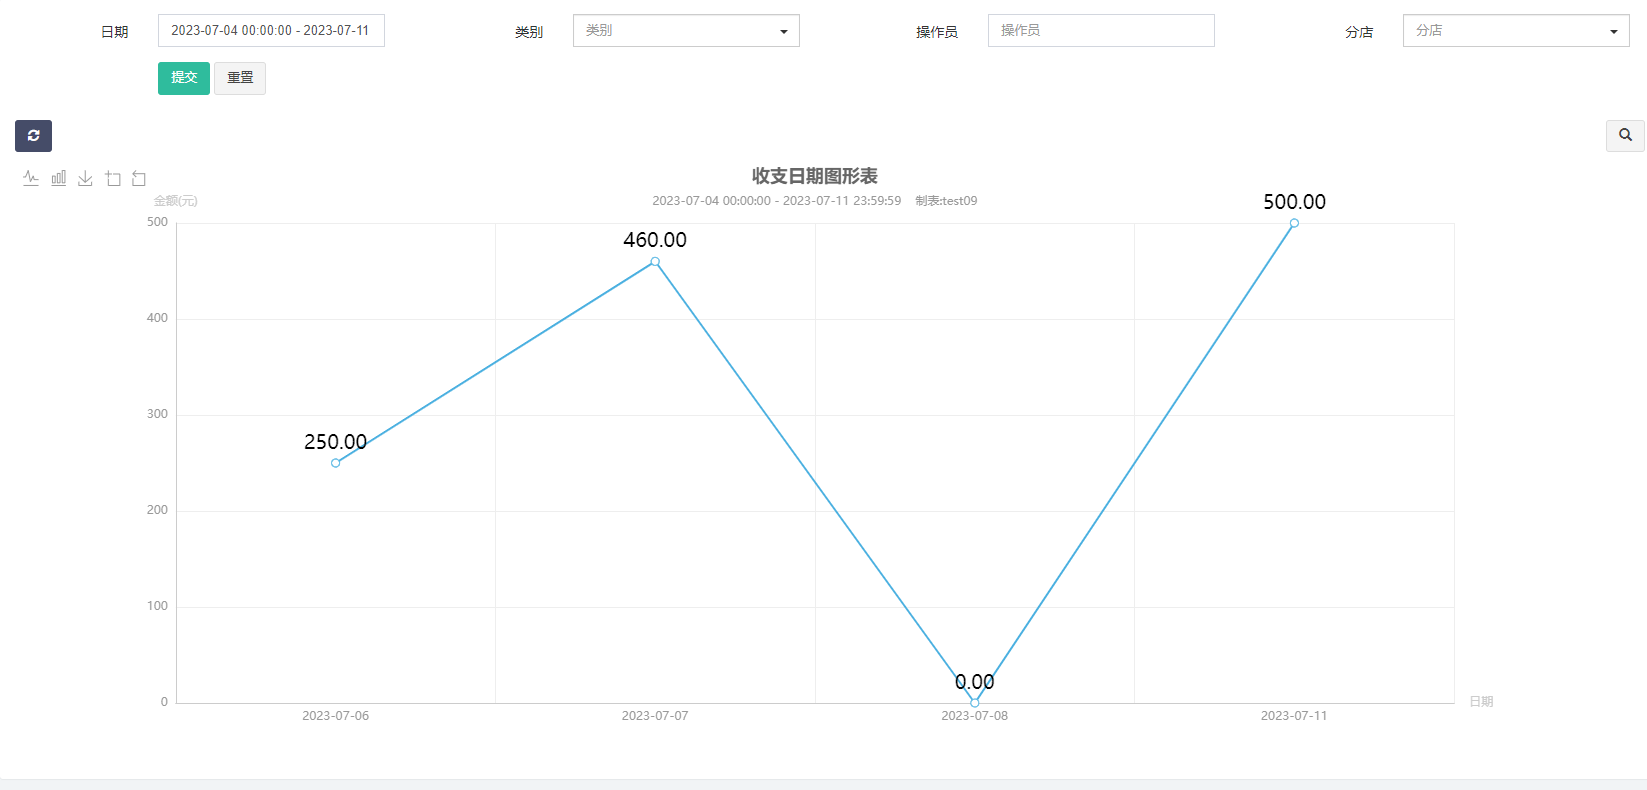Click y-axis value 100

coord(157,606)
